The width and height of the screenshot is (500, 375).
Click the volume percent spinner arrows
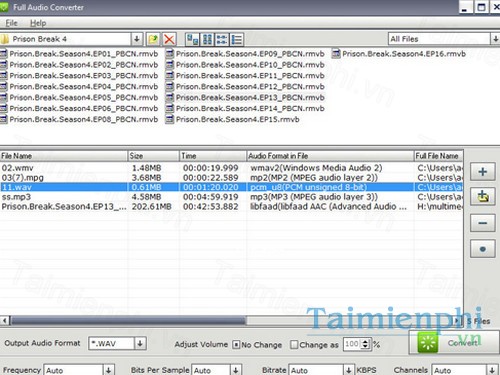pyautogui.click(x=366, y=344)
